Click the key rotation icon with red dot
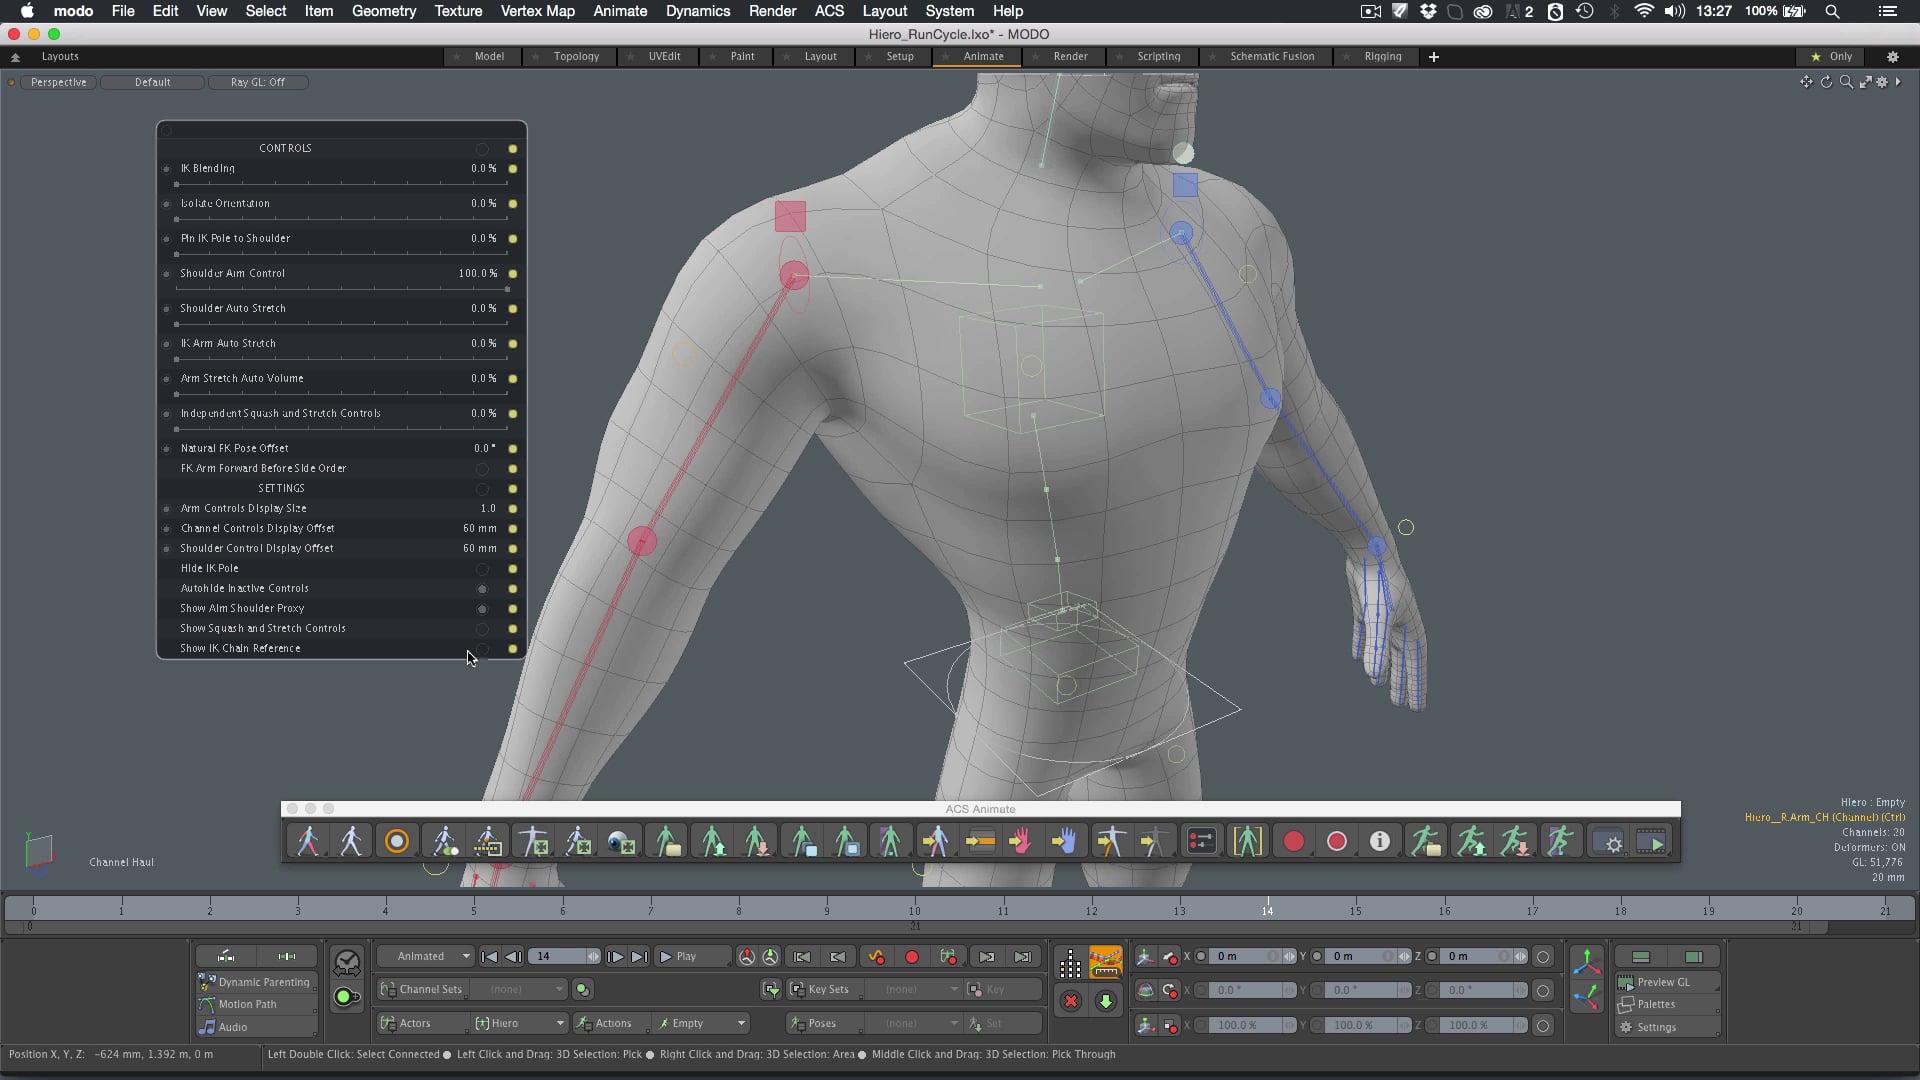1920x1080 pixels. 1170,991
